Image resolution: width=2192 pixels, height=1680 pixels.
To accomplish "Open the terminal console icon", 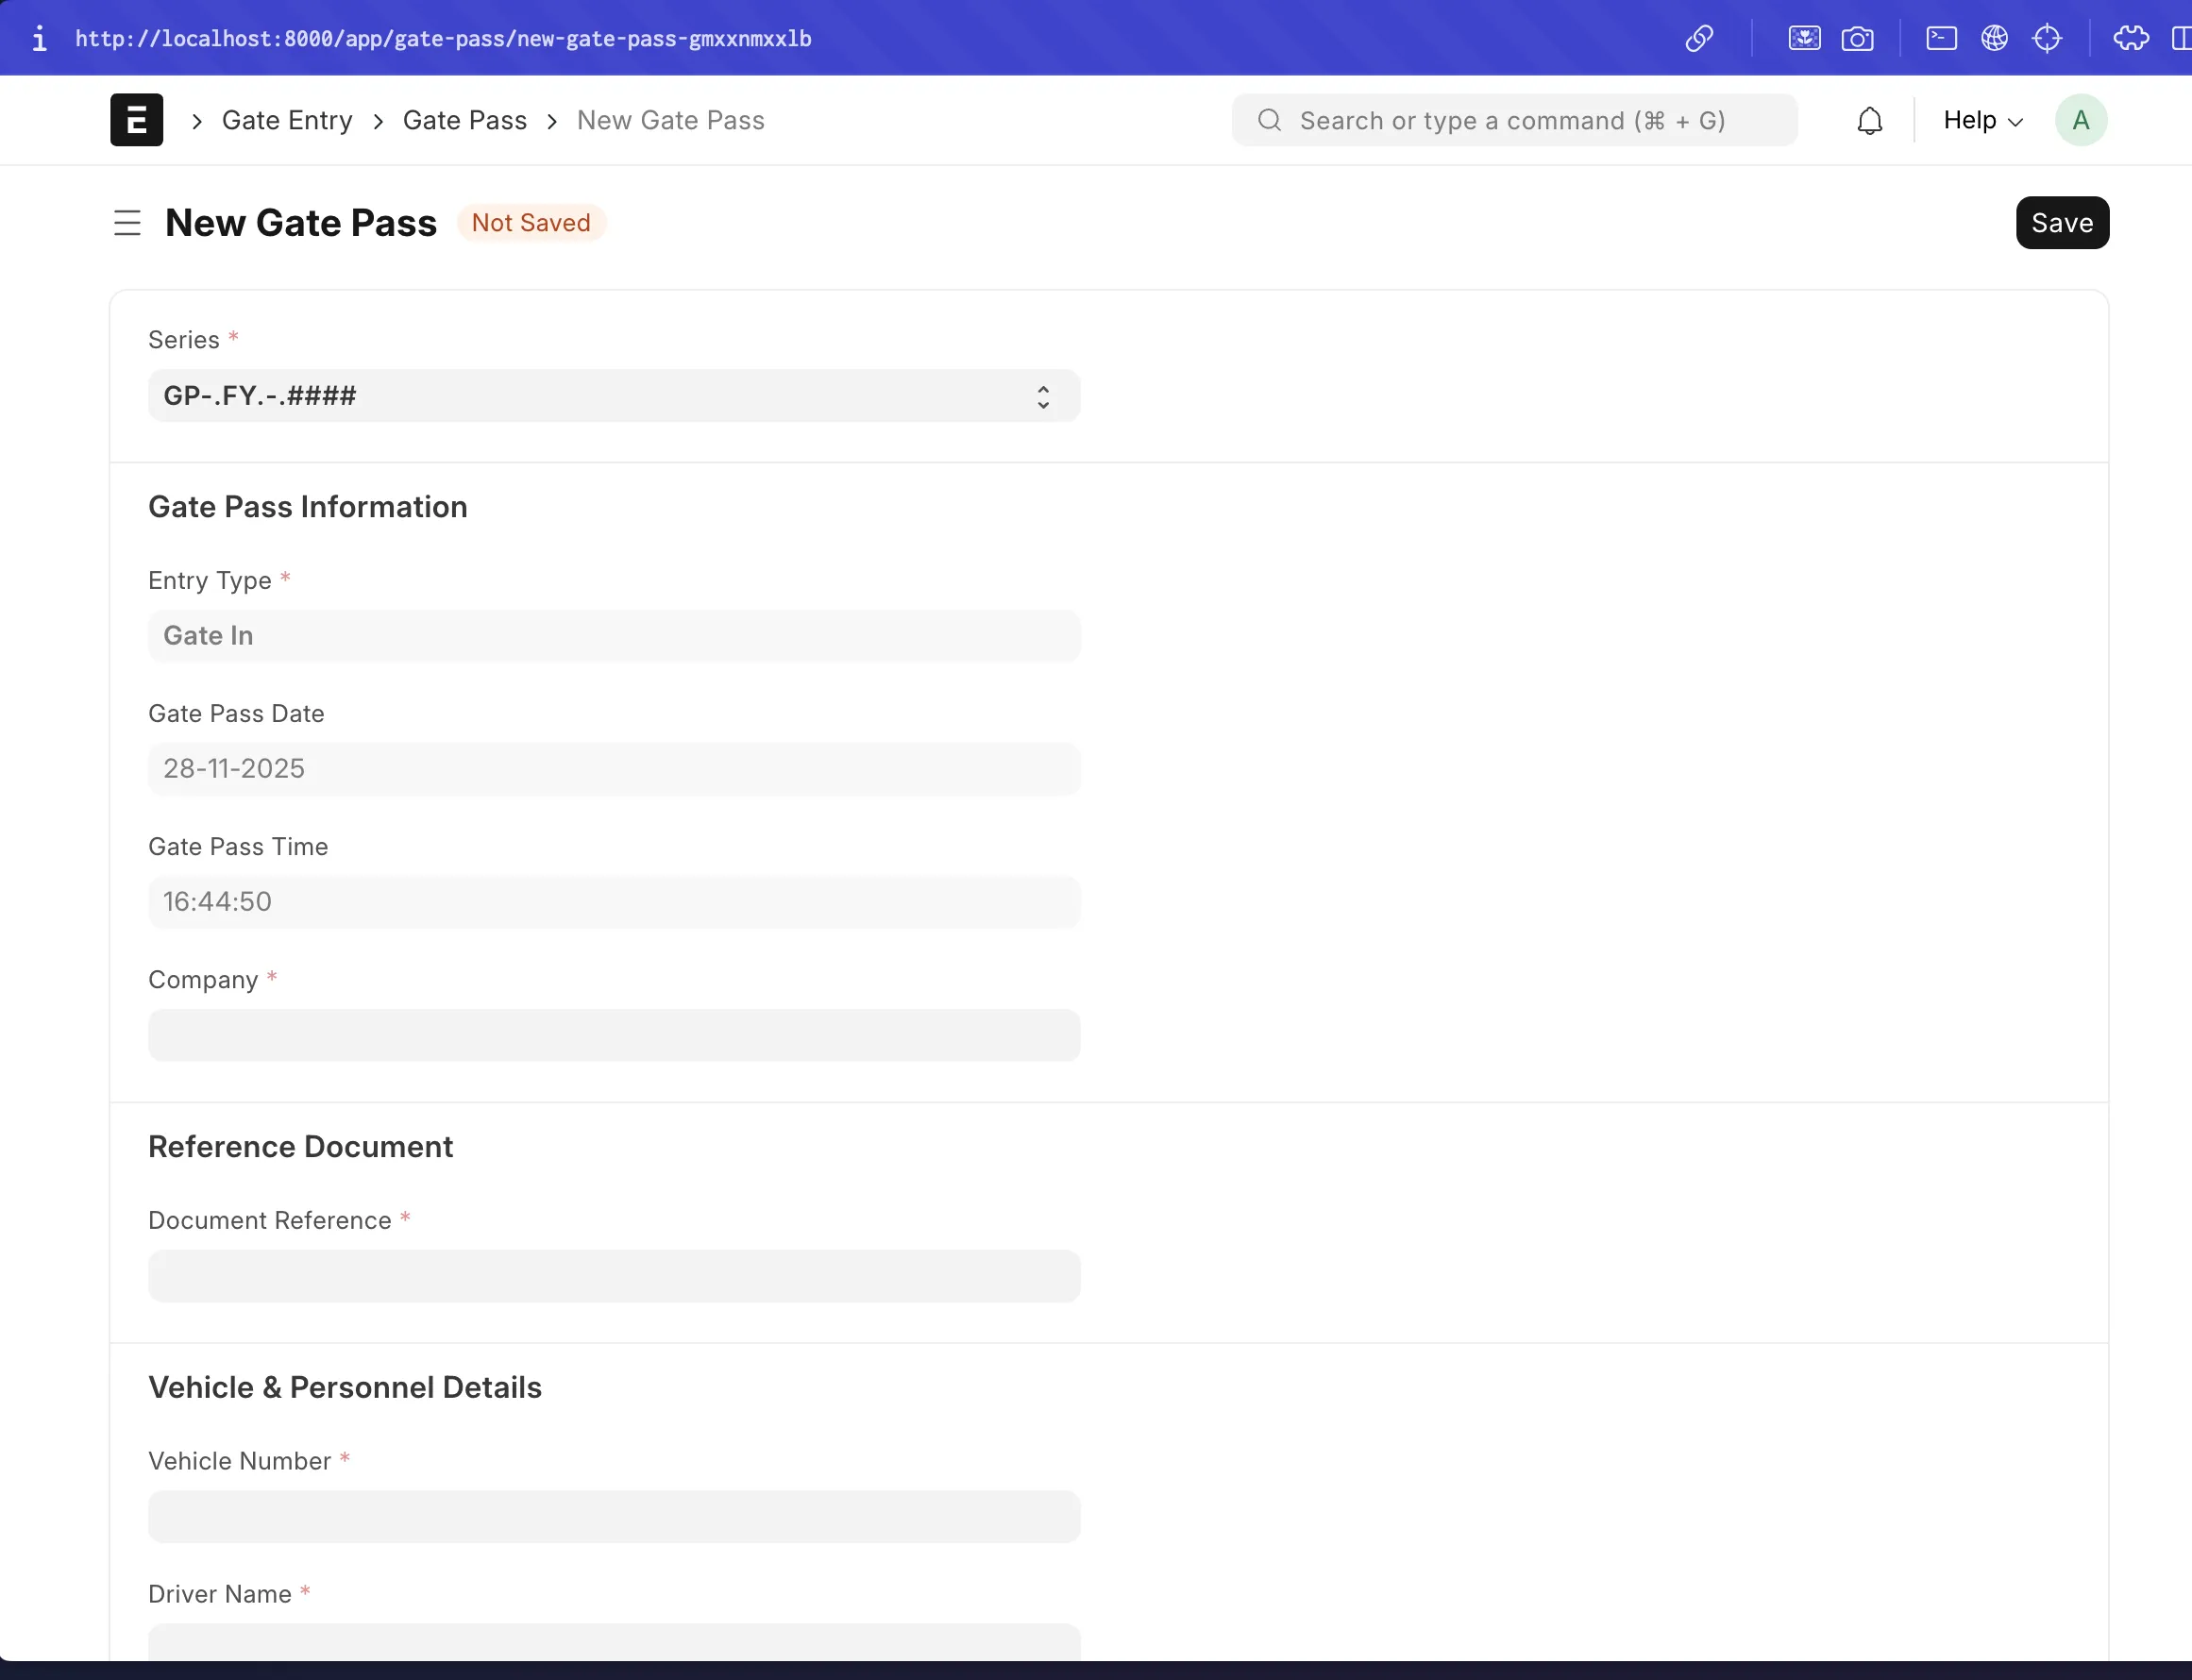I will tap(1941, 38).
